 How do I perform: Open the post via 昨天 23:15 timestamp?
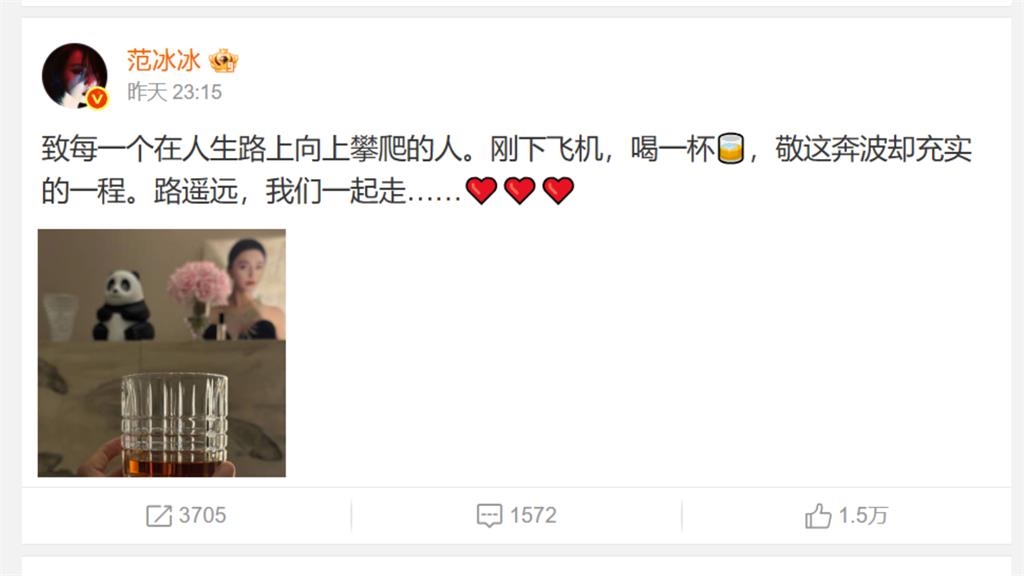[x=174, y=92]
